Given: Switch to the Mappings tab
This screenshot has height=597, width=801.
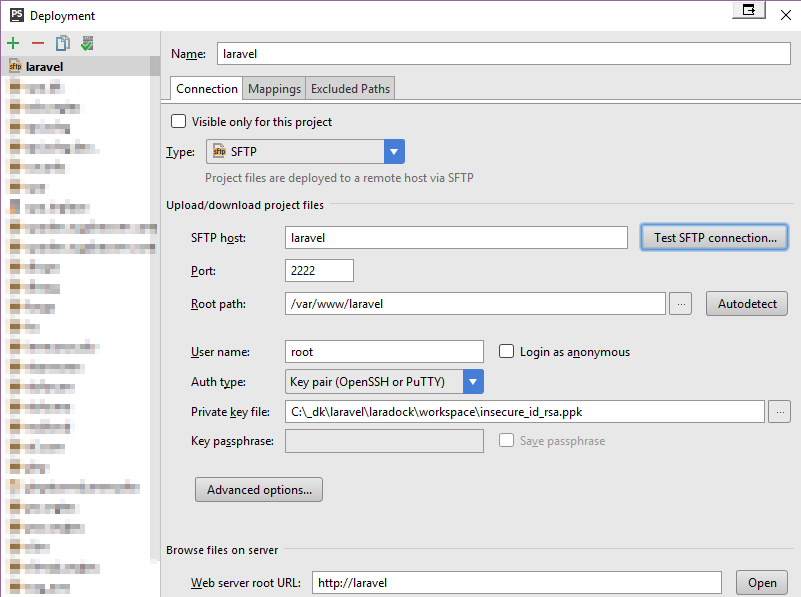Looking at the screenshot, I should (x=273, y=88).
